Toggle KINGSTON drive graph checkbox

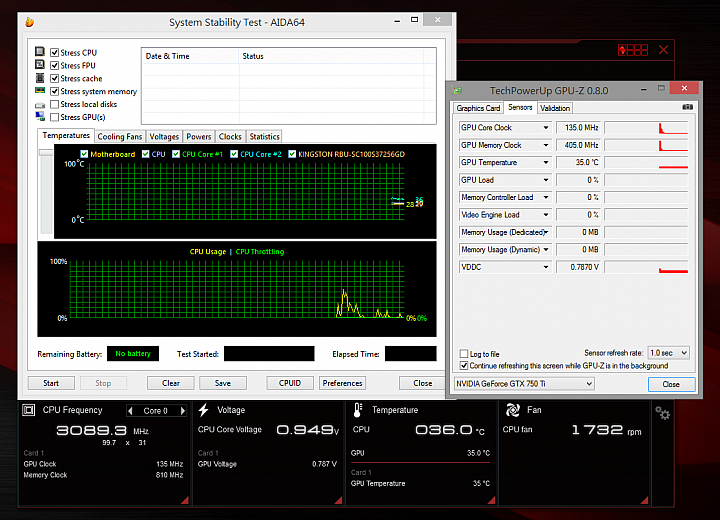point(292,154)
